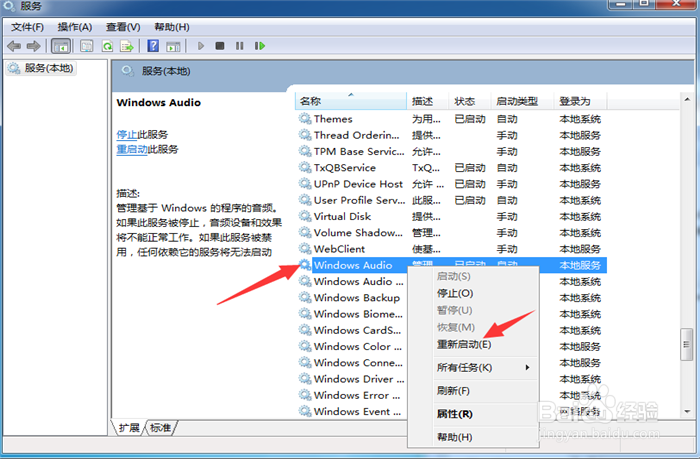Screen dimensions: 700x459
Task: Click the vertical scrollbar thumb
Action: pyautogui.click(x=687, y=344)
